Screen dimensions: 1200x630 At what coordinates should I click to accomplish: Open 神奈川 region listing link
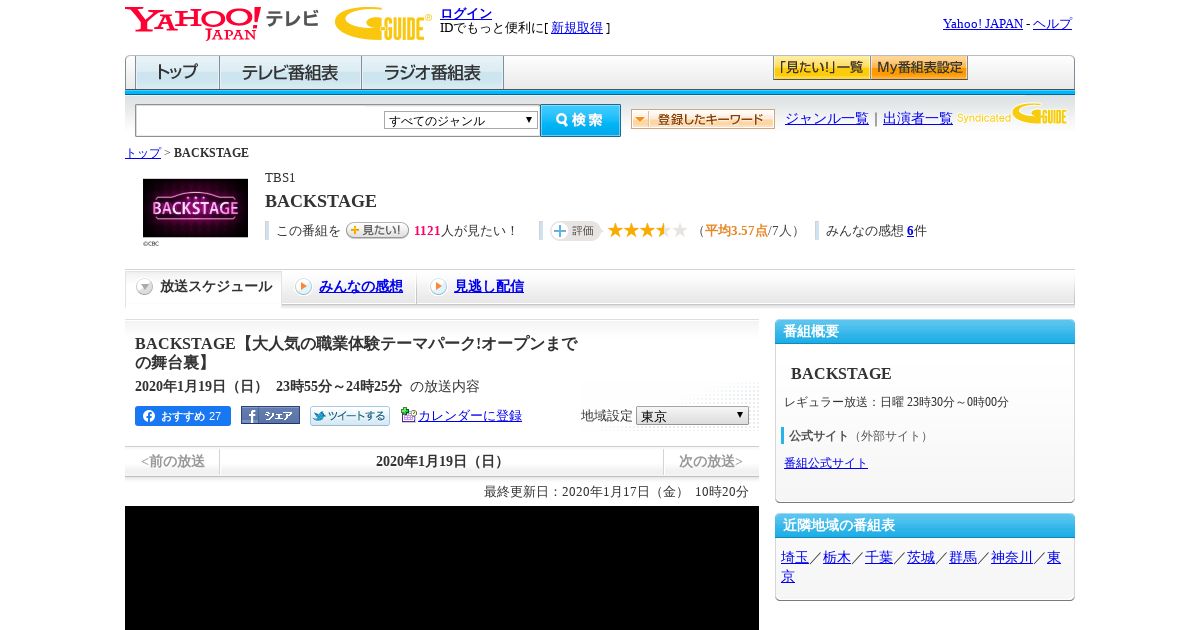coord(1012,557)
